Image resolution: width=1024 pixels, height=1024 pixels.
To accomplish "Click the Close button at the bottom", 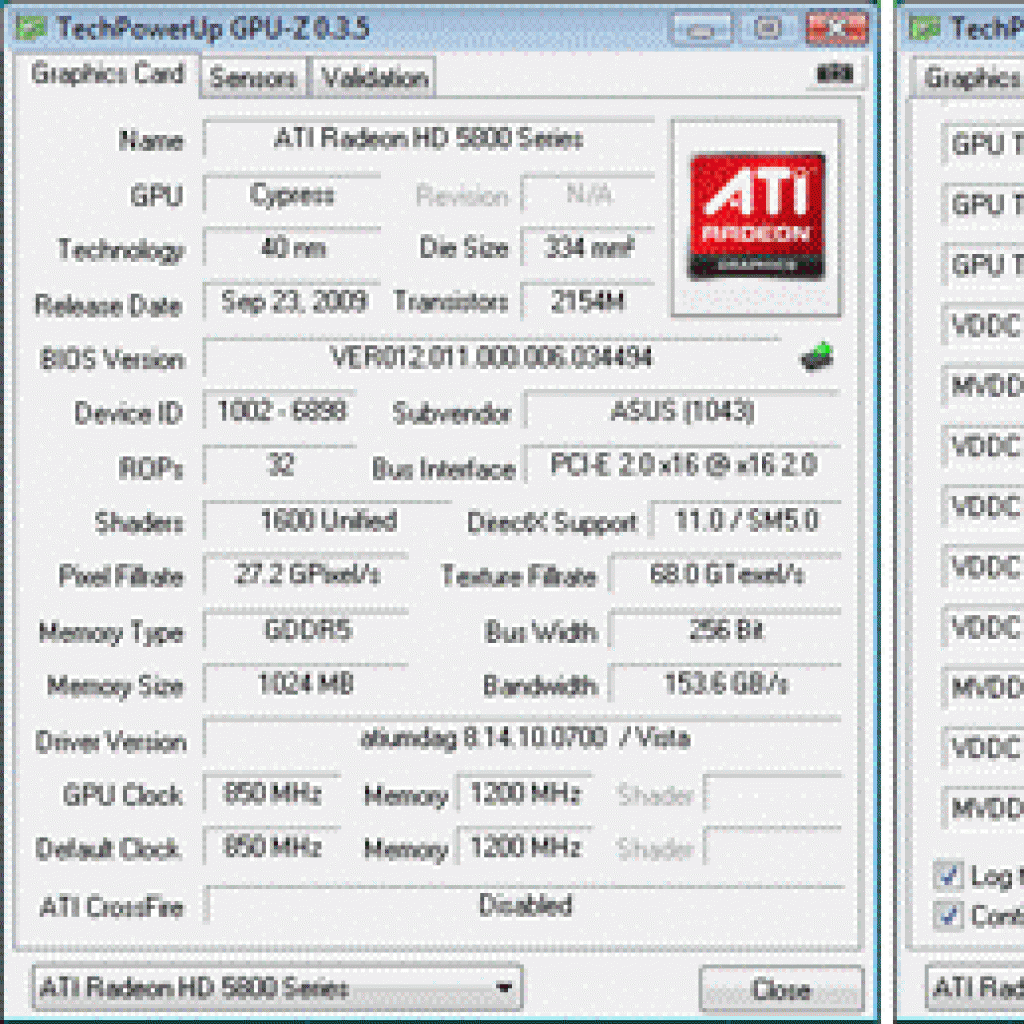I will [x=781, y=989].
